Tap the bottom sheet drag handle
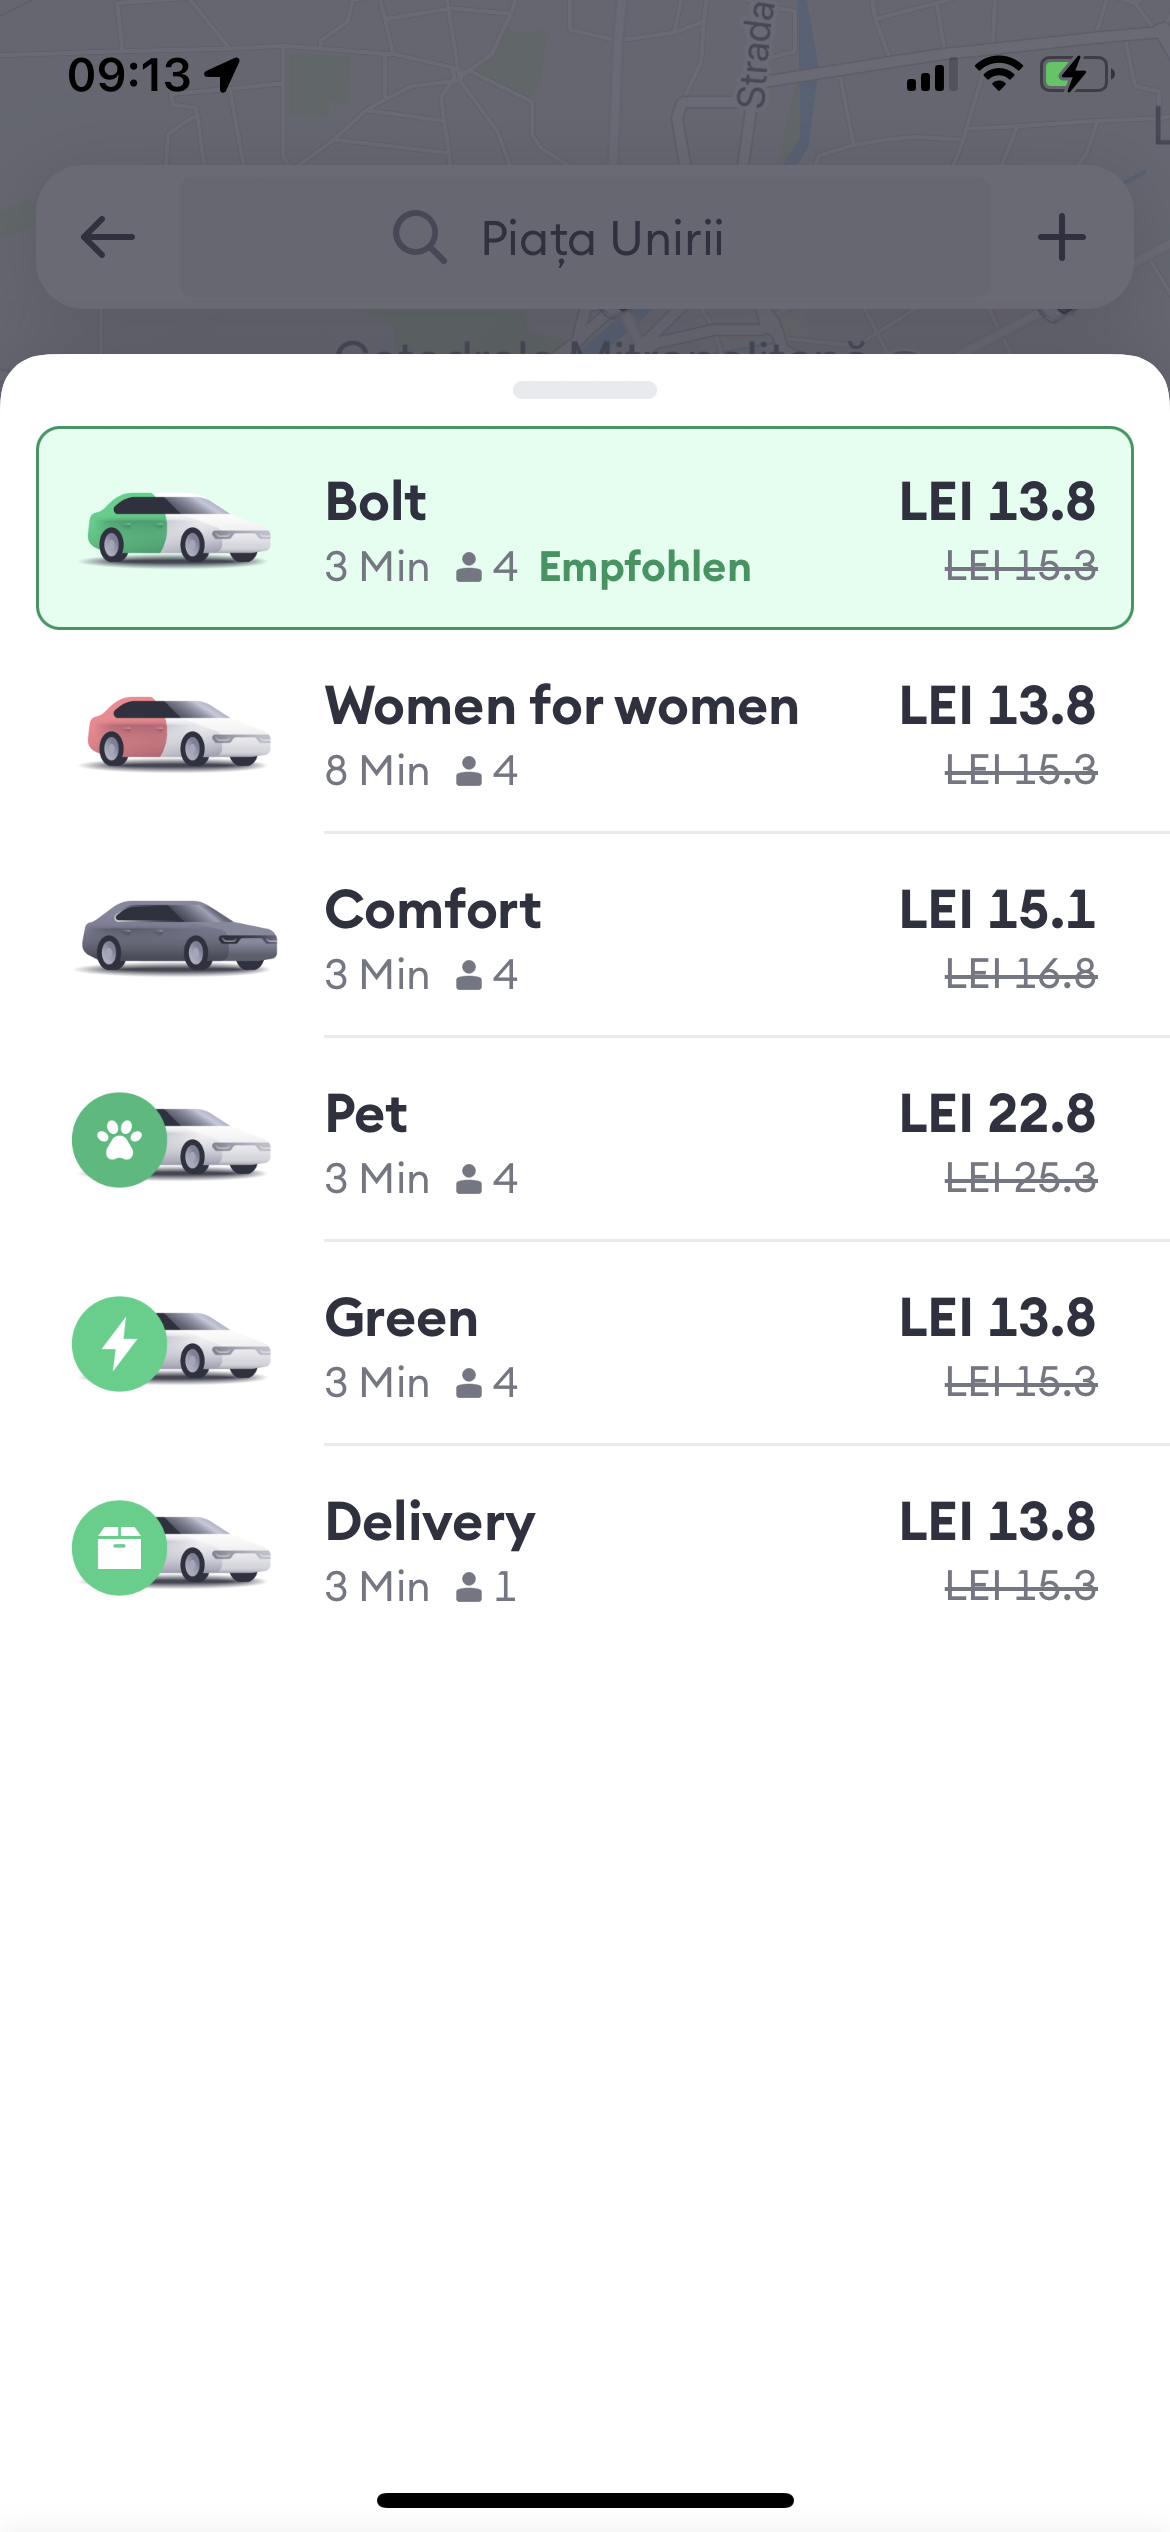1170x2532 pixels. pos(585,390)
